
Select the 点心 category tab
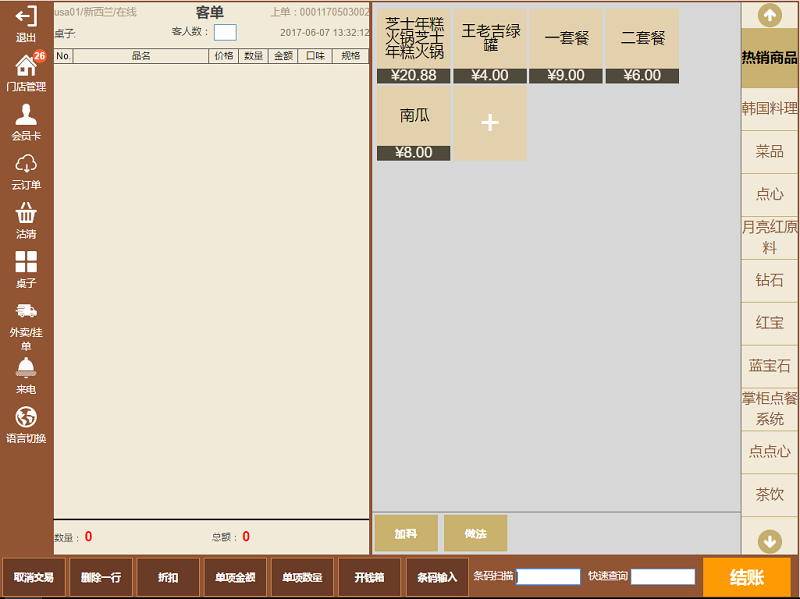click(769, 194)
